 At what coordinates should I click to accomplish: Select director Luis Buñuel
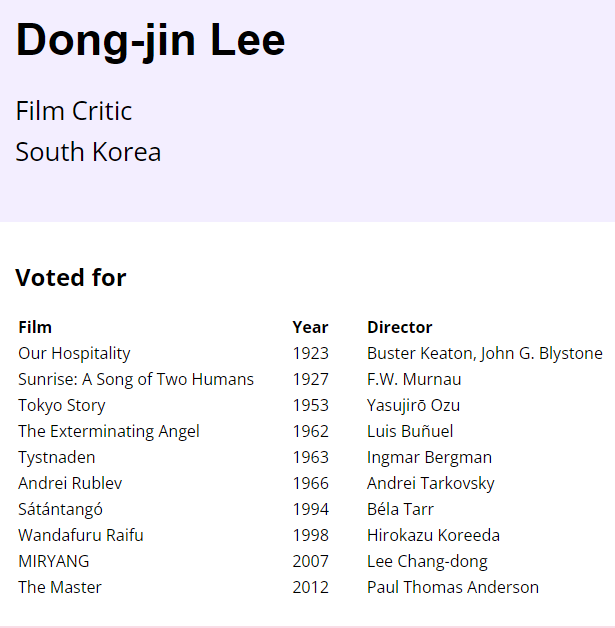click(410, 431)
